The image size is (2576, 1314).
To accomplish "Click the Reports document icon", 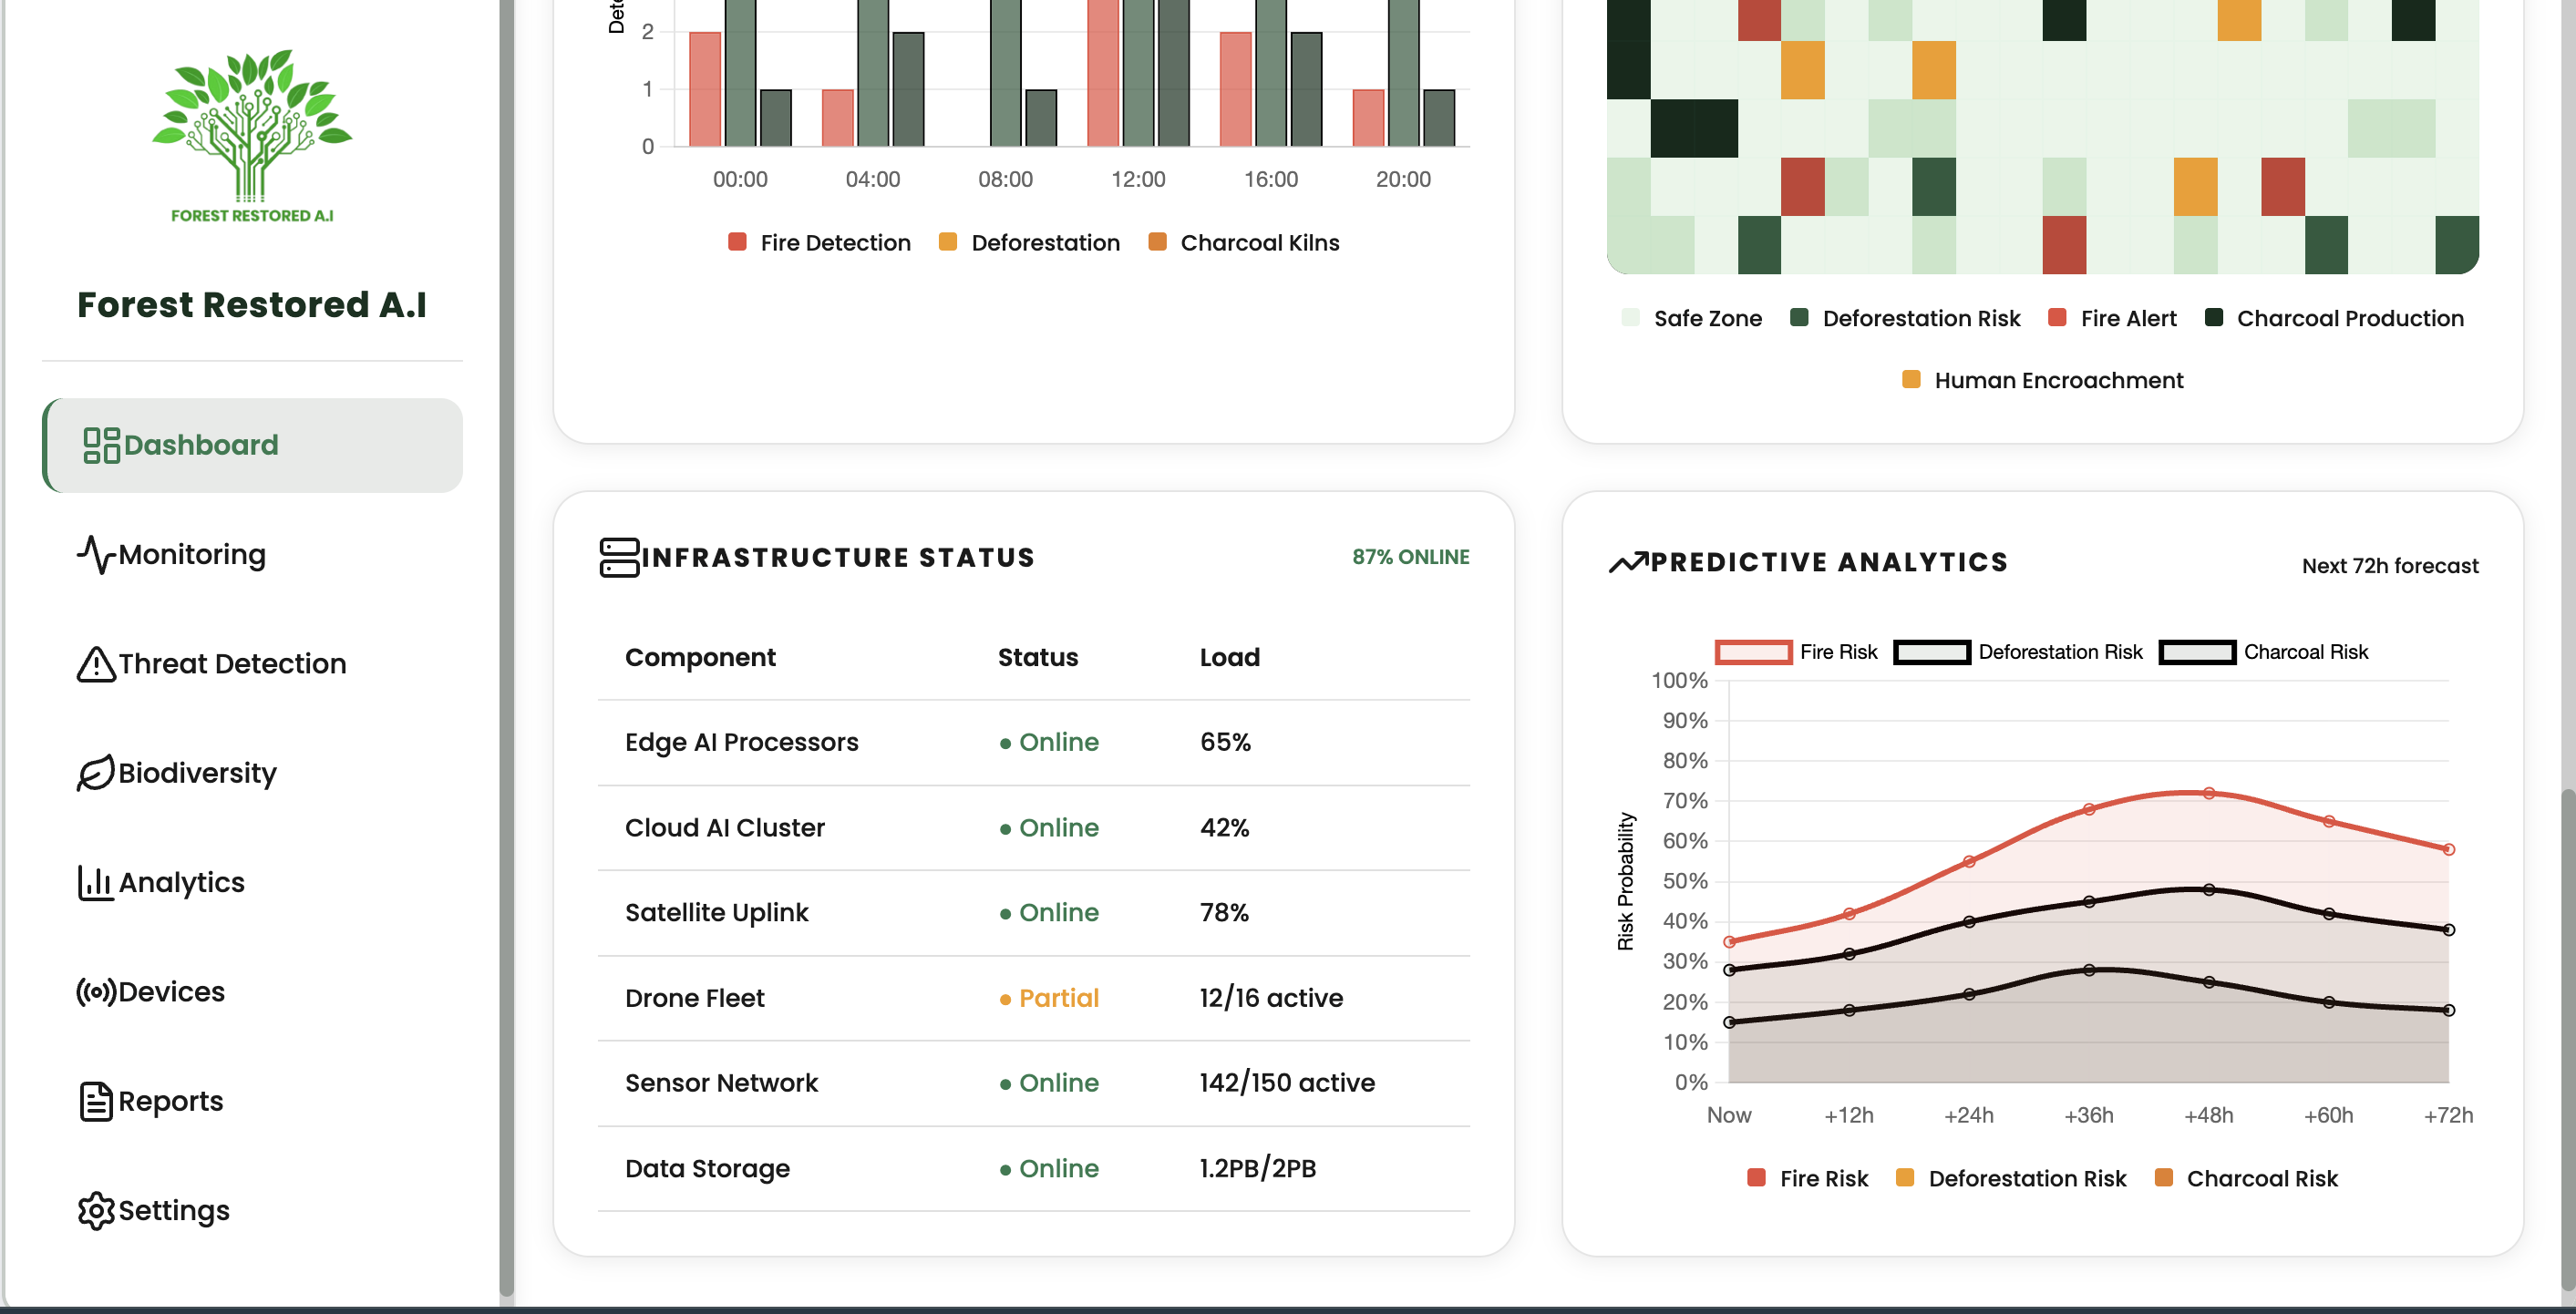I will click(x=96, y=1101).
